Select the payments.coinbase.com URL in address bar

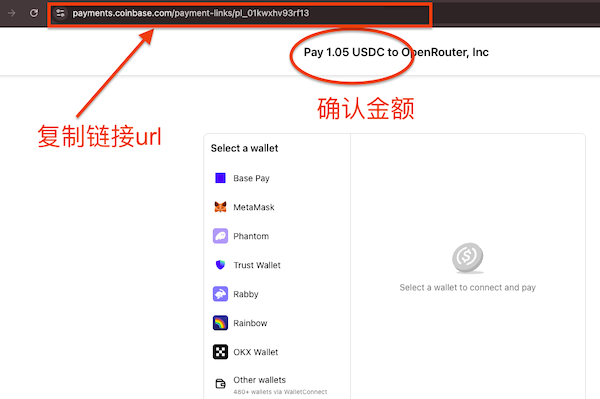(x=191, y=13)
